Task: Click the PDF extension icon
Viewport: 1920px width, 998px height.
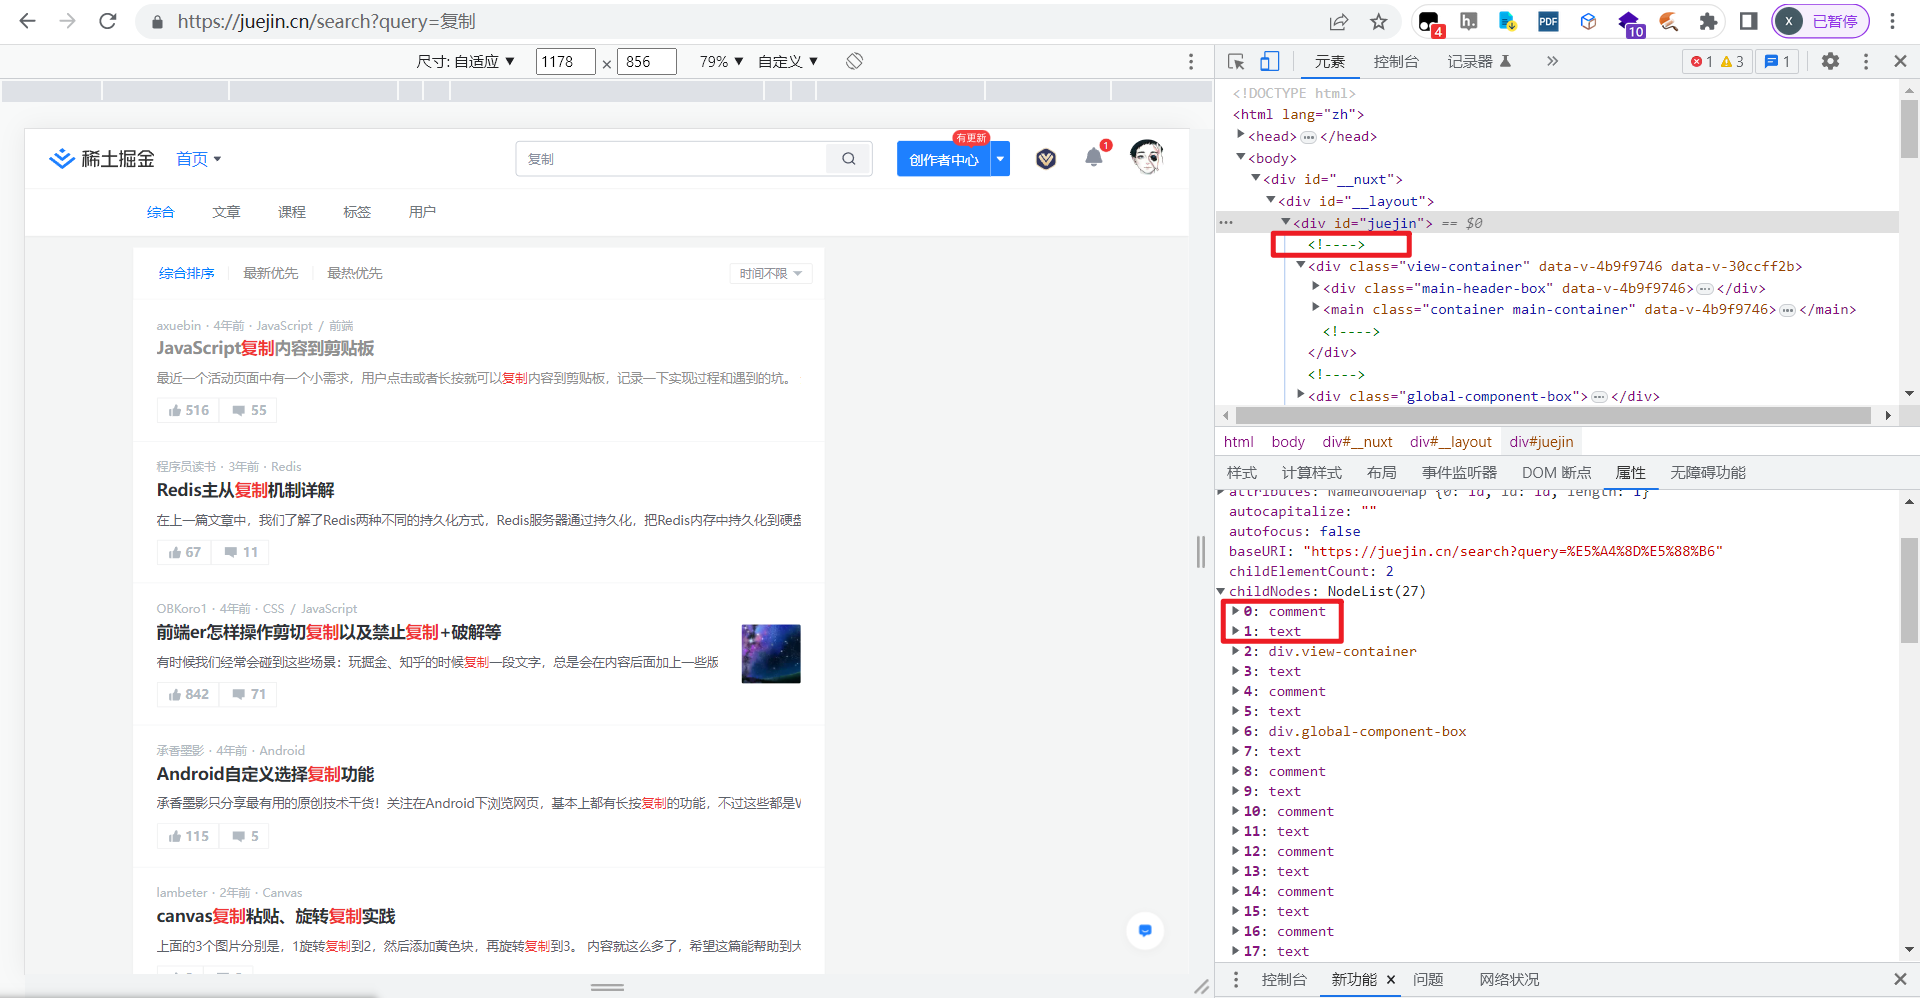Action: point(1548,21)
